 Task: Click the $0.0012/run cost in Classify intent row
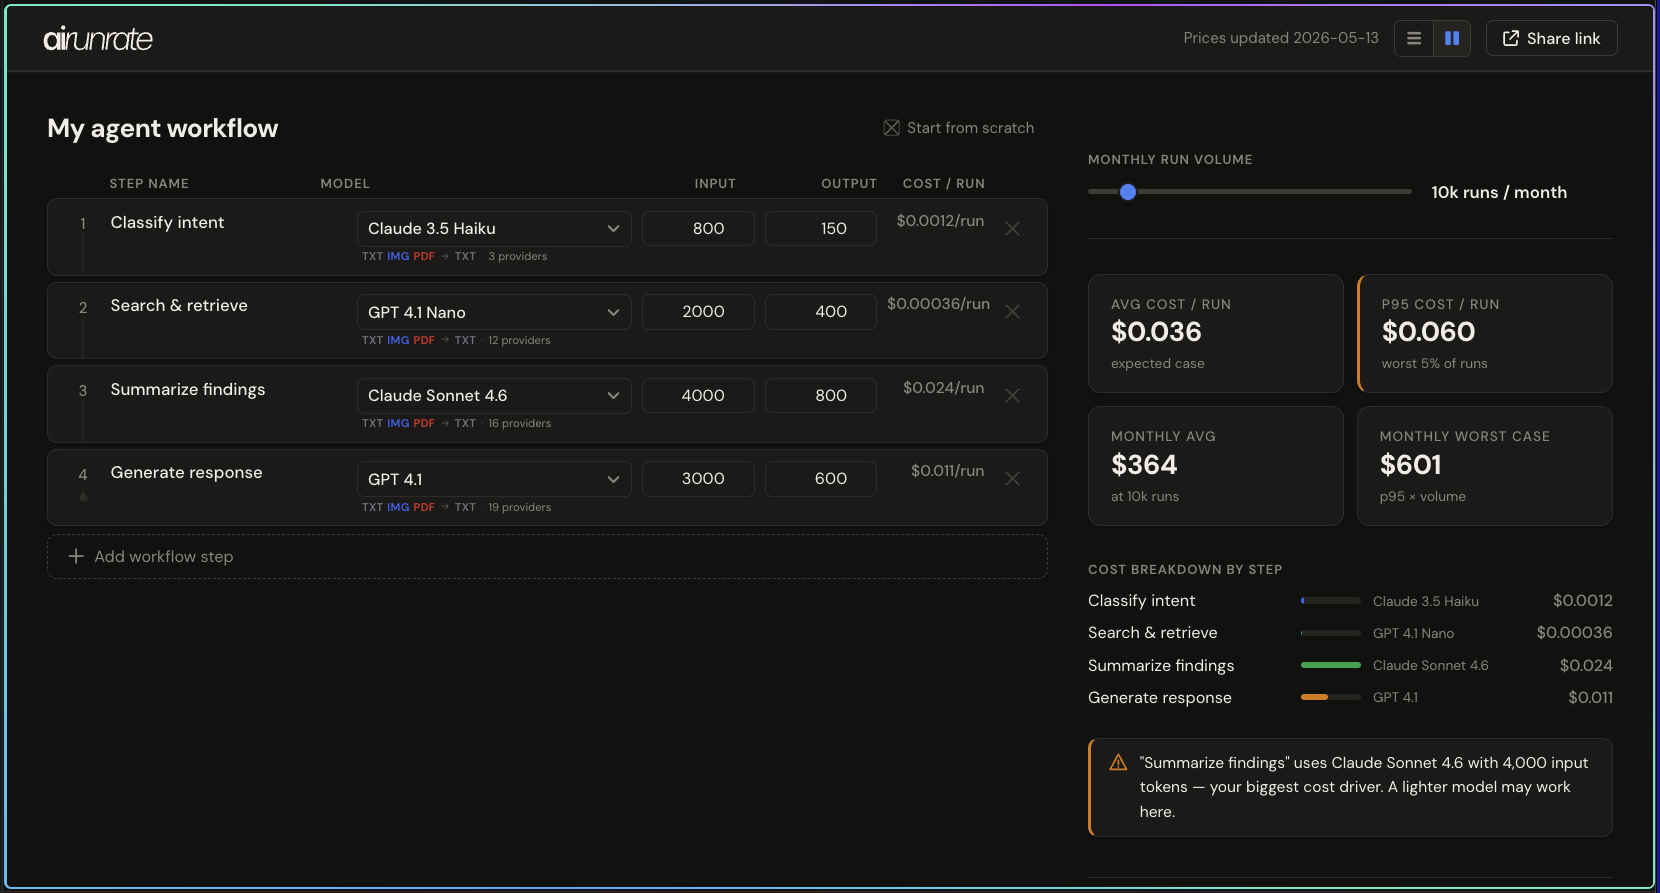coord(940,221)
